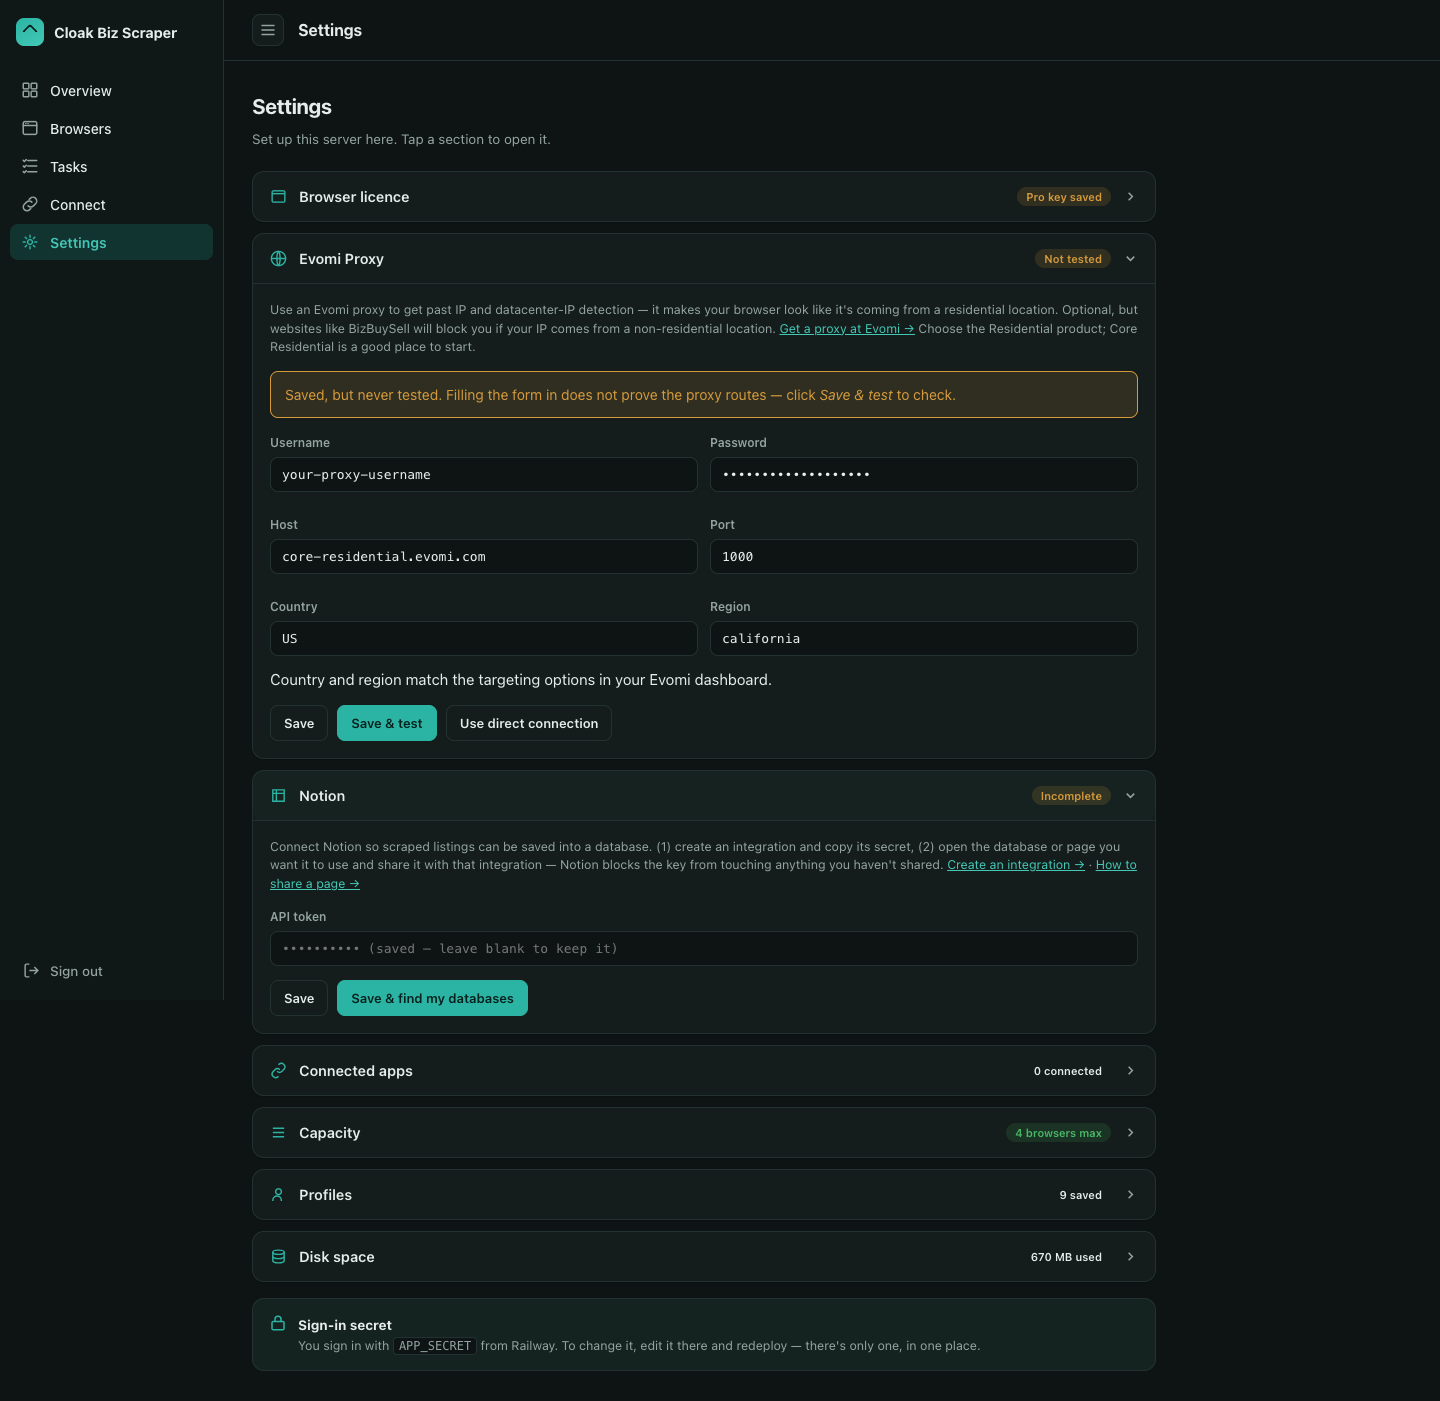This screenshot has width=1440, height=1401.
Task: Click the Tasks list icon in the sidebar
Action: coord(30,166)
